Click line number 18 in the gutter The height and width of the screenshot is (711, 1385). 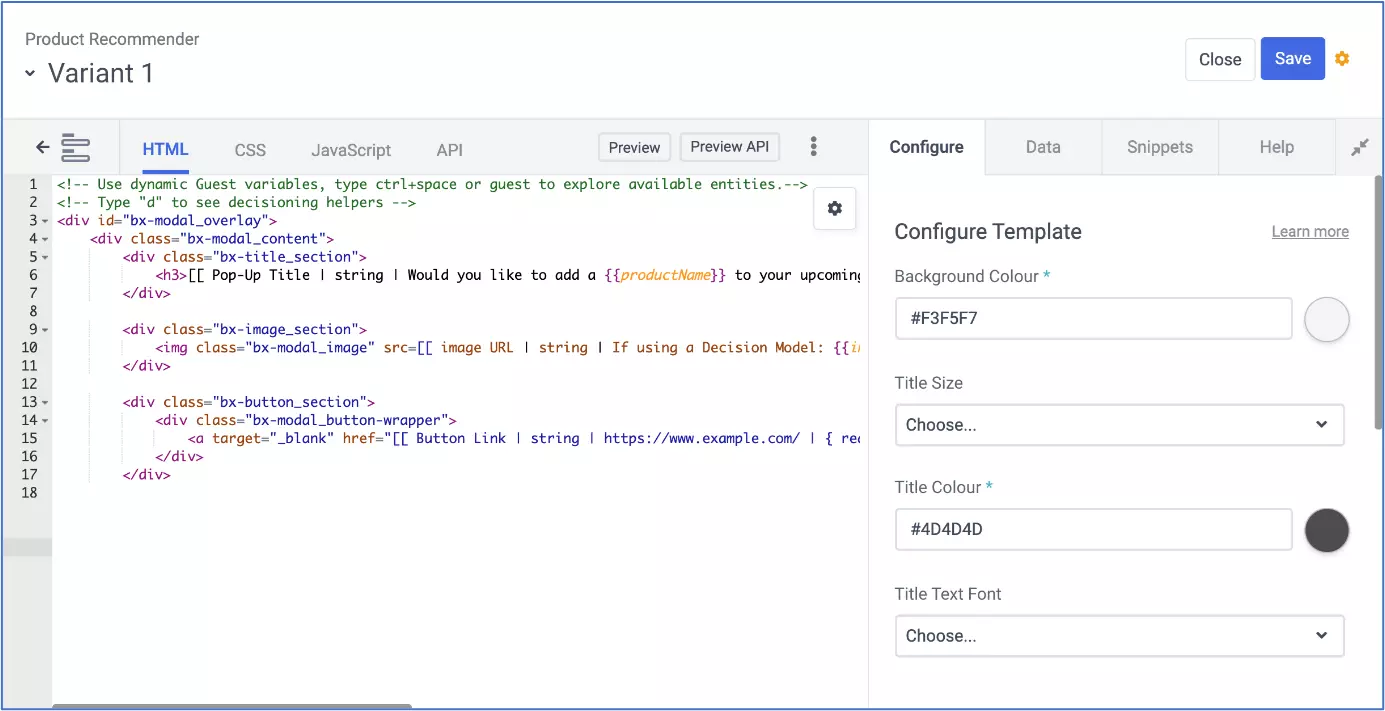28,493
